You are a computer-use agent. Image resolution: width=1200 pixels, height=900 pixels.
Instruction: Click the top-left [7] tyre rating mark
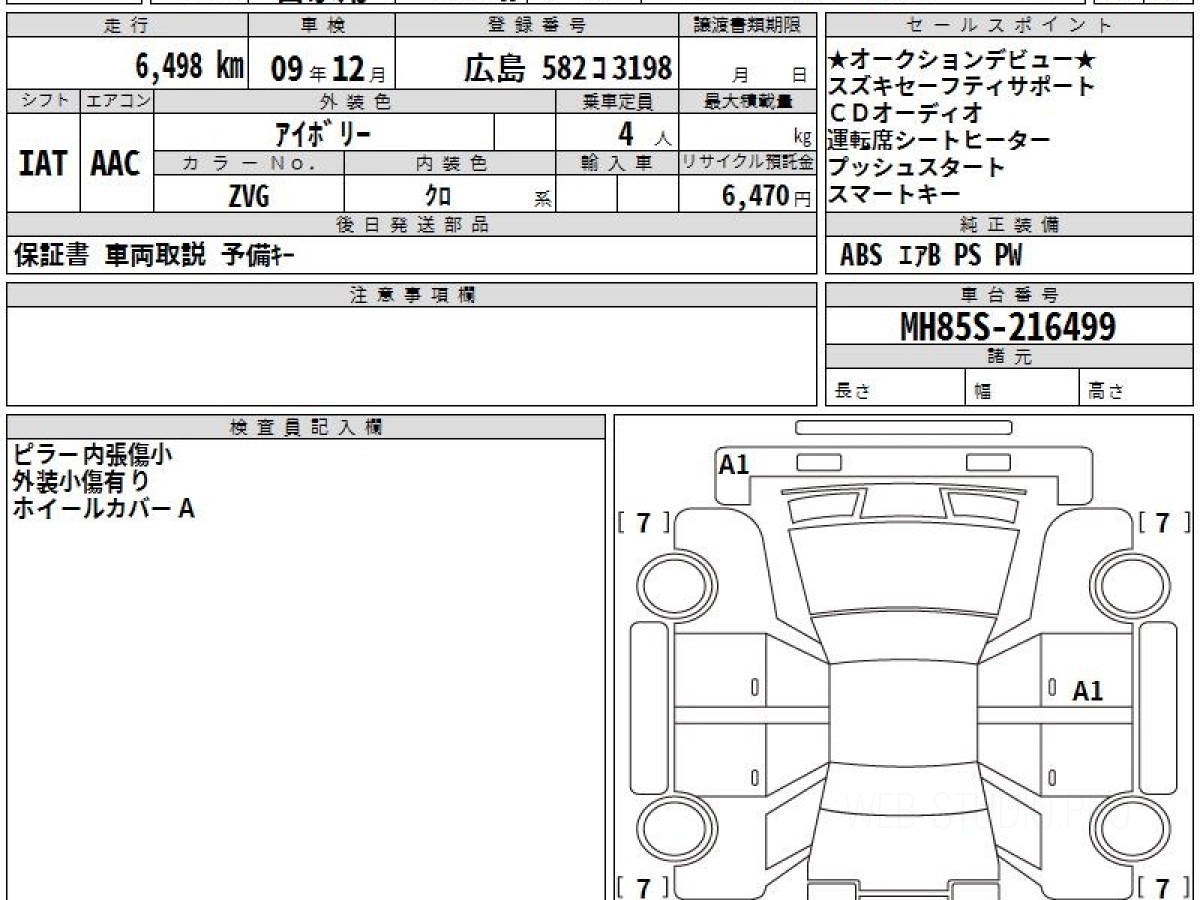pos(644,522)
